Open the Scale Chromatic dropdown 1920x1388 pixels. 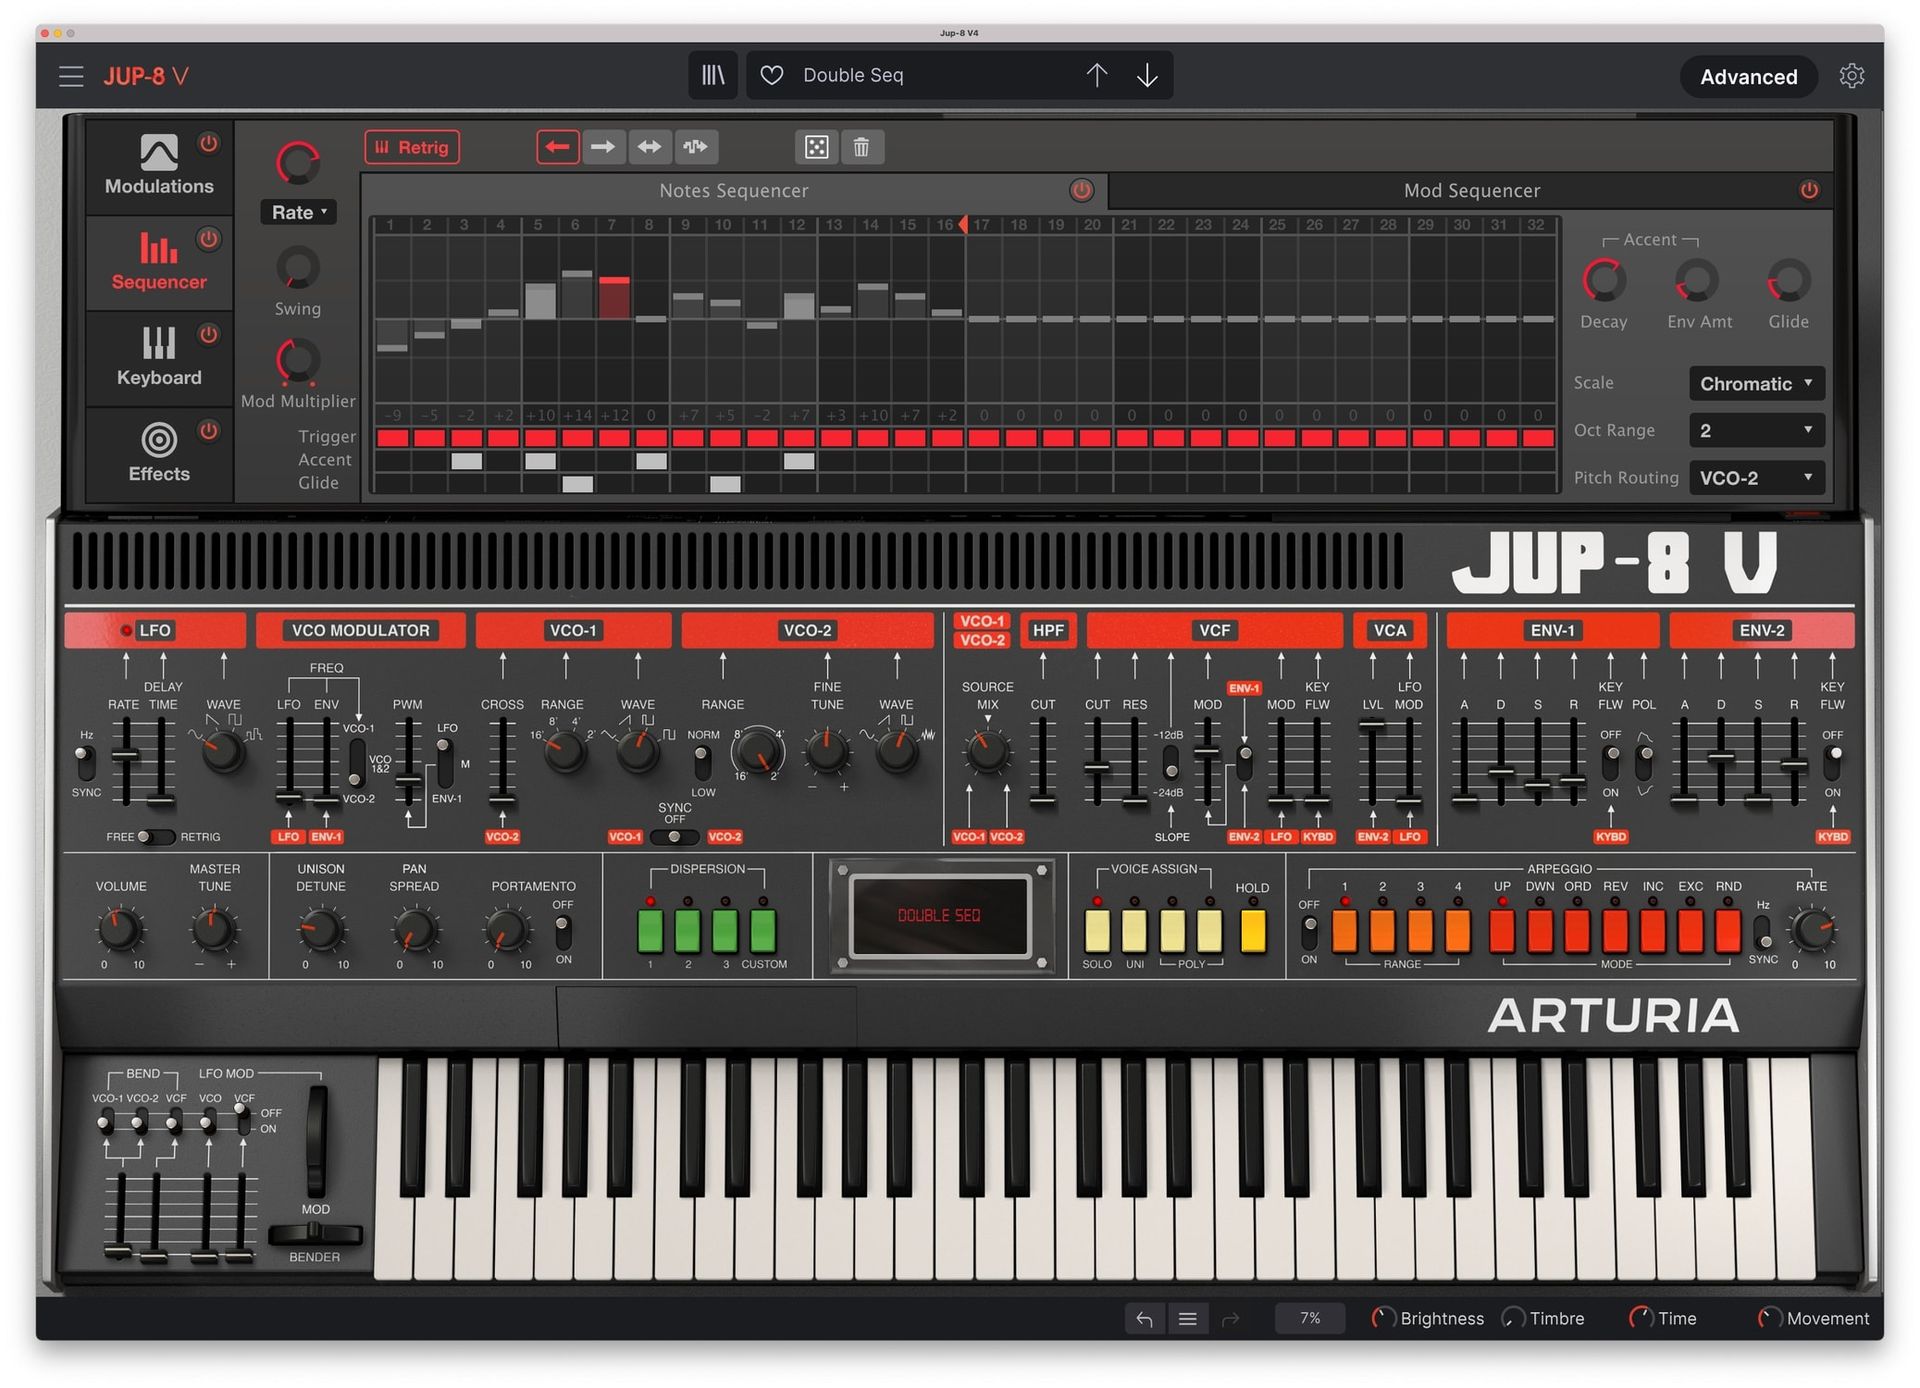[1755, 383]
